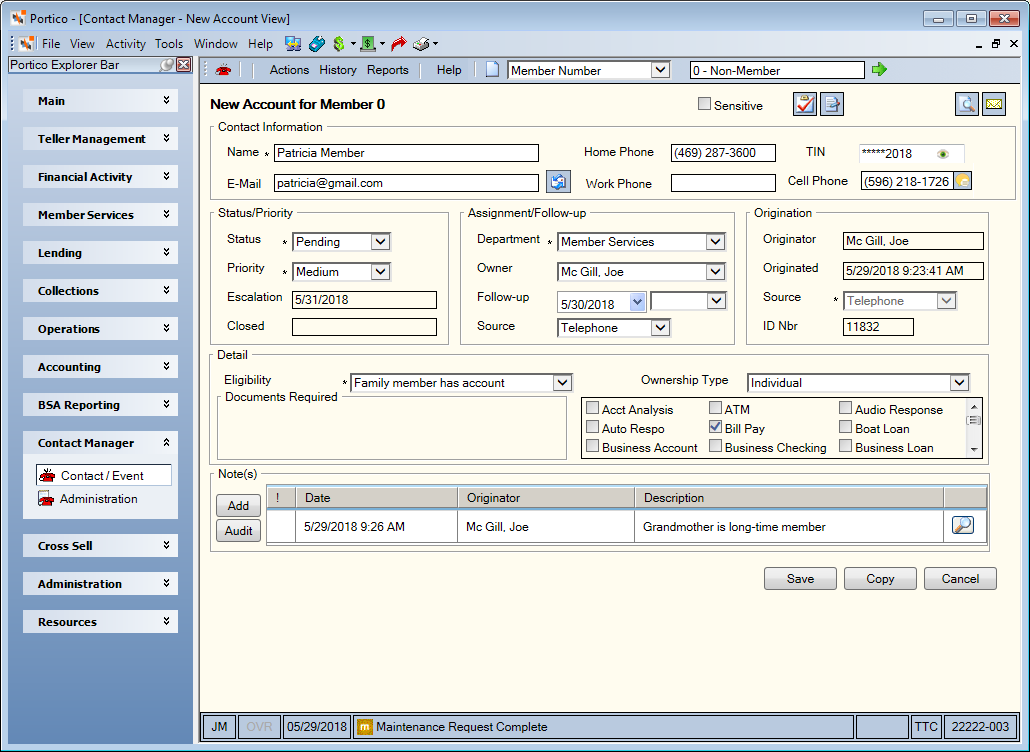The height and width of the screenshot is (752, 1030).
Task: Enable the Business Checking checkbox
Action: click(x=715, y=446)
